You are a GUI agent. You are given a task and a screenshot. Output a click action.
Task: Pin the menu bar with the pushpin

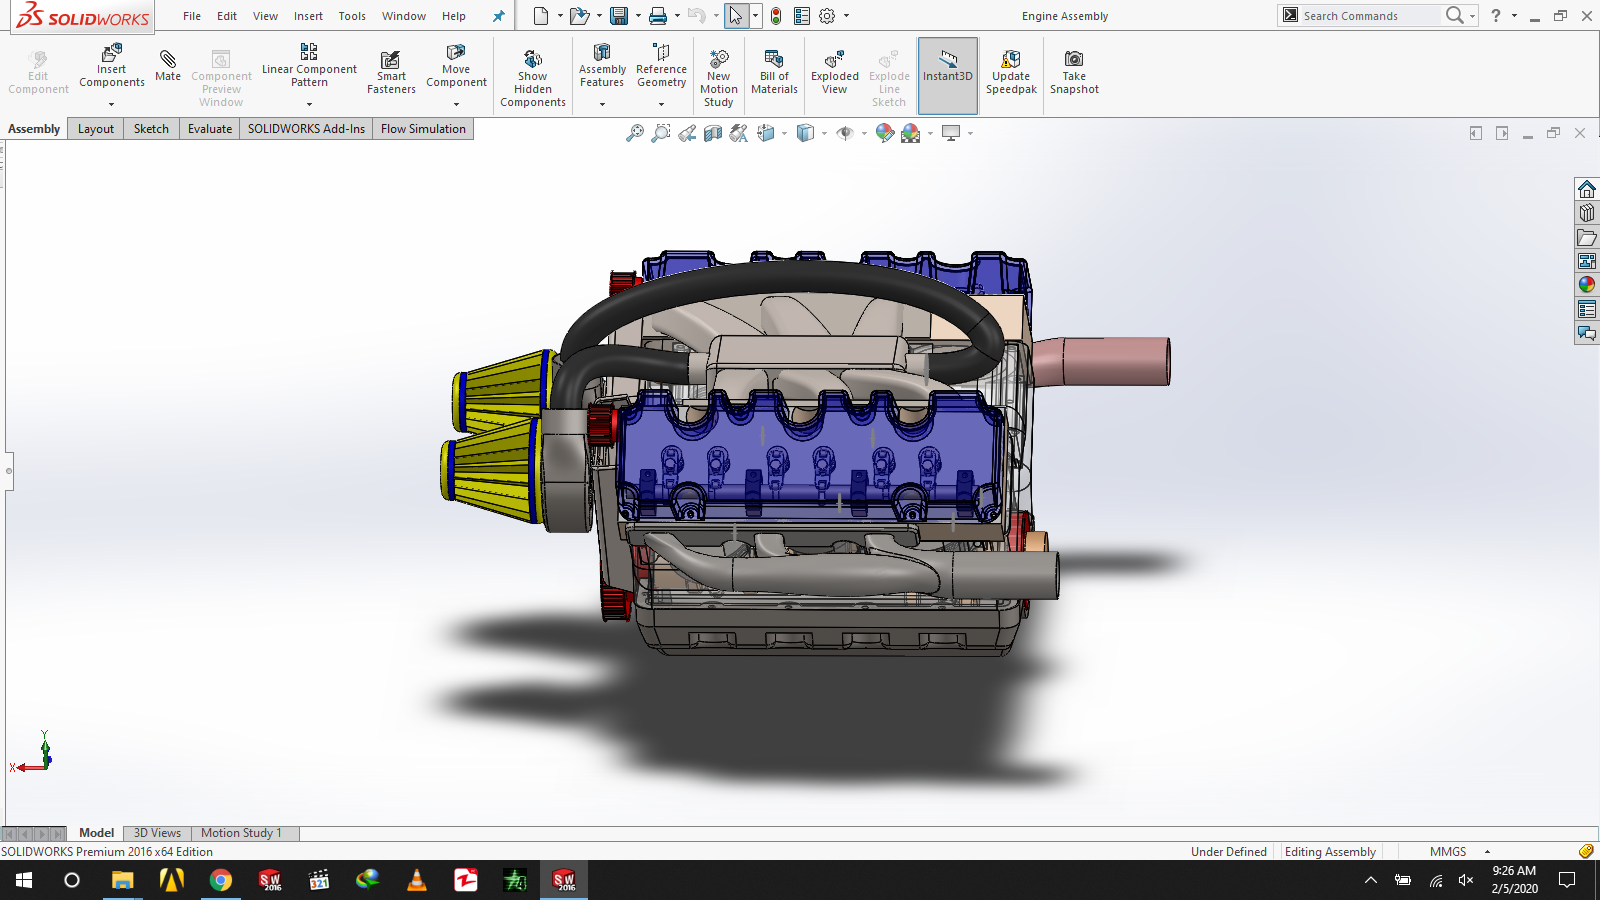(498, 16)
